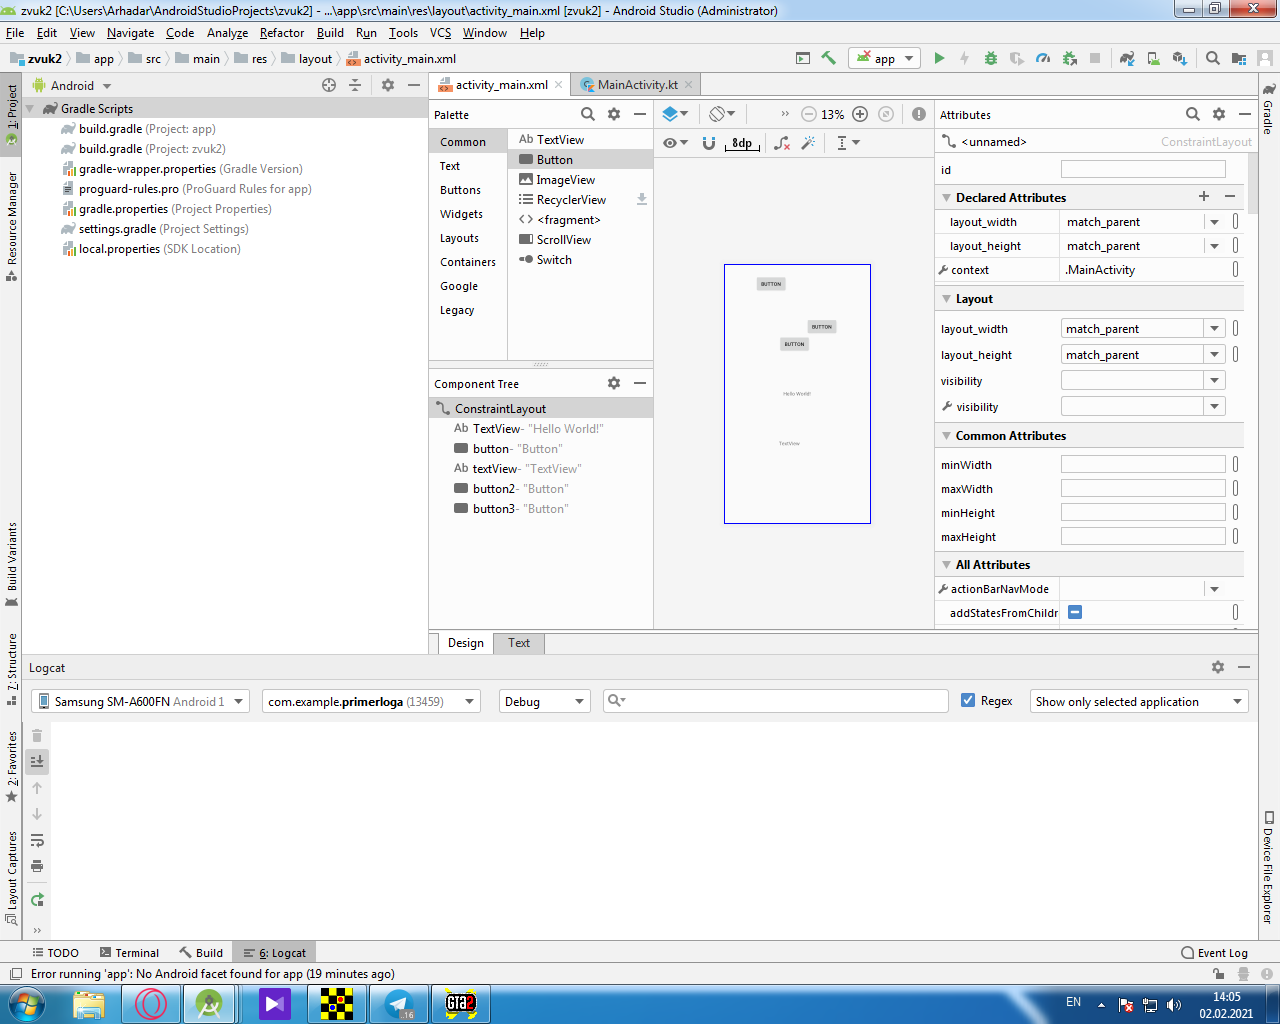Open the SDK Manager
The width and height of the screenshot is (1280, 1024).
click(1179, 58)
